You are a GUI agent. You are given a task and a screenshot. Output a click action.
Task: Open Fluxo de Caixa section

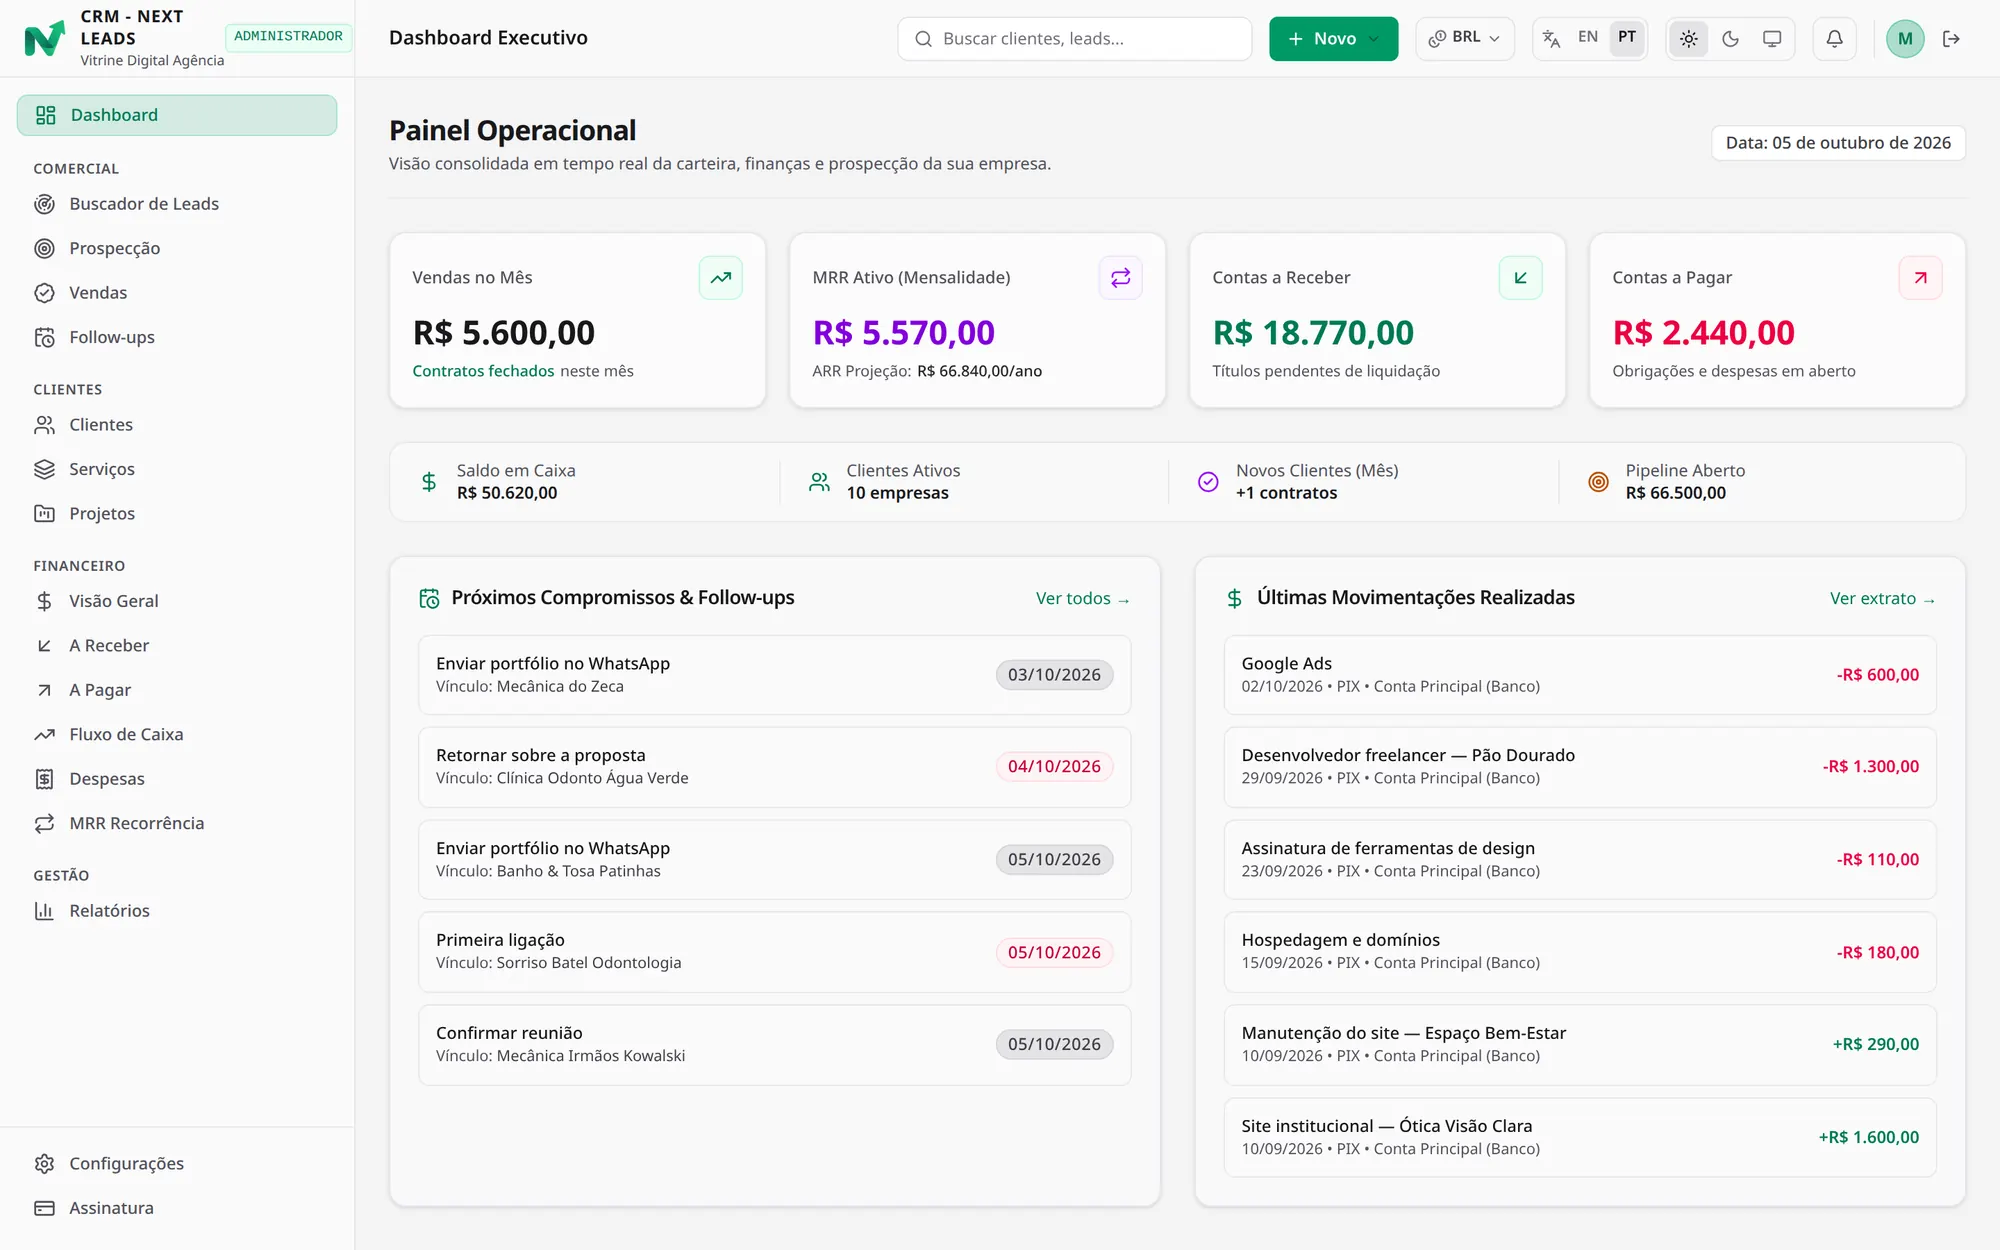tap(177, 734)
